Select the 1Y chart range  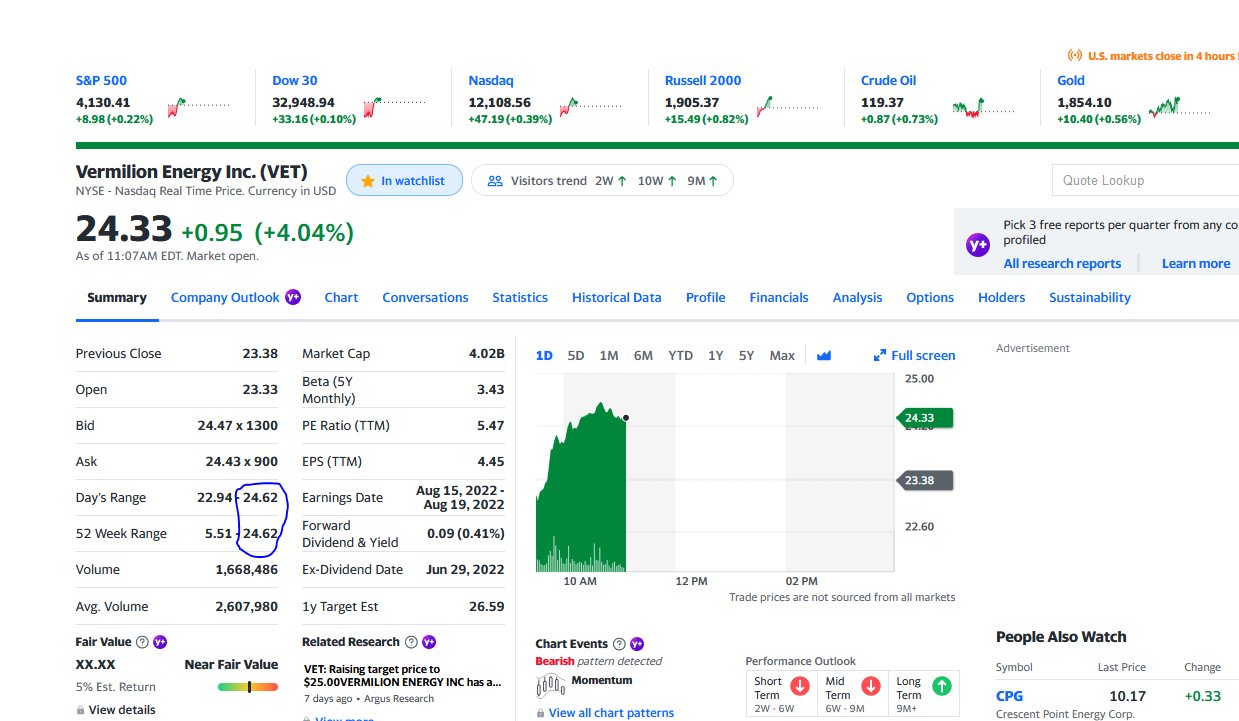click(x=715, y=355)
